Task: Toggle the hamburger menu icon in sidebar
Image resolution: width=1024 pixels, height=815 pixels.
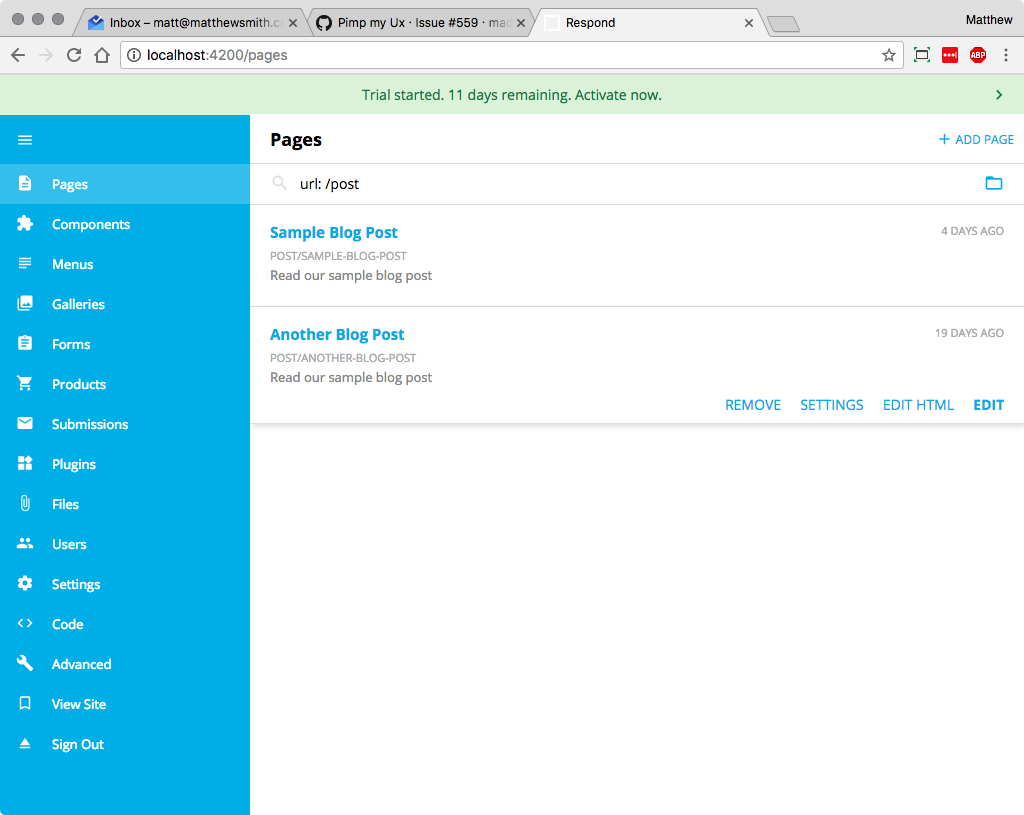Action: coord(25,140)
